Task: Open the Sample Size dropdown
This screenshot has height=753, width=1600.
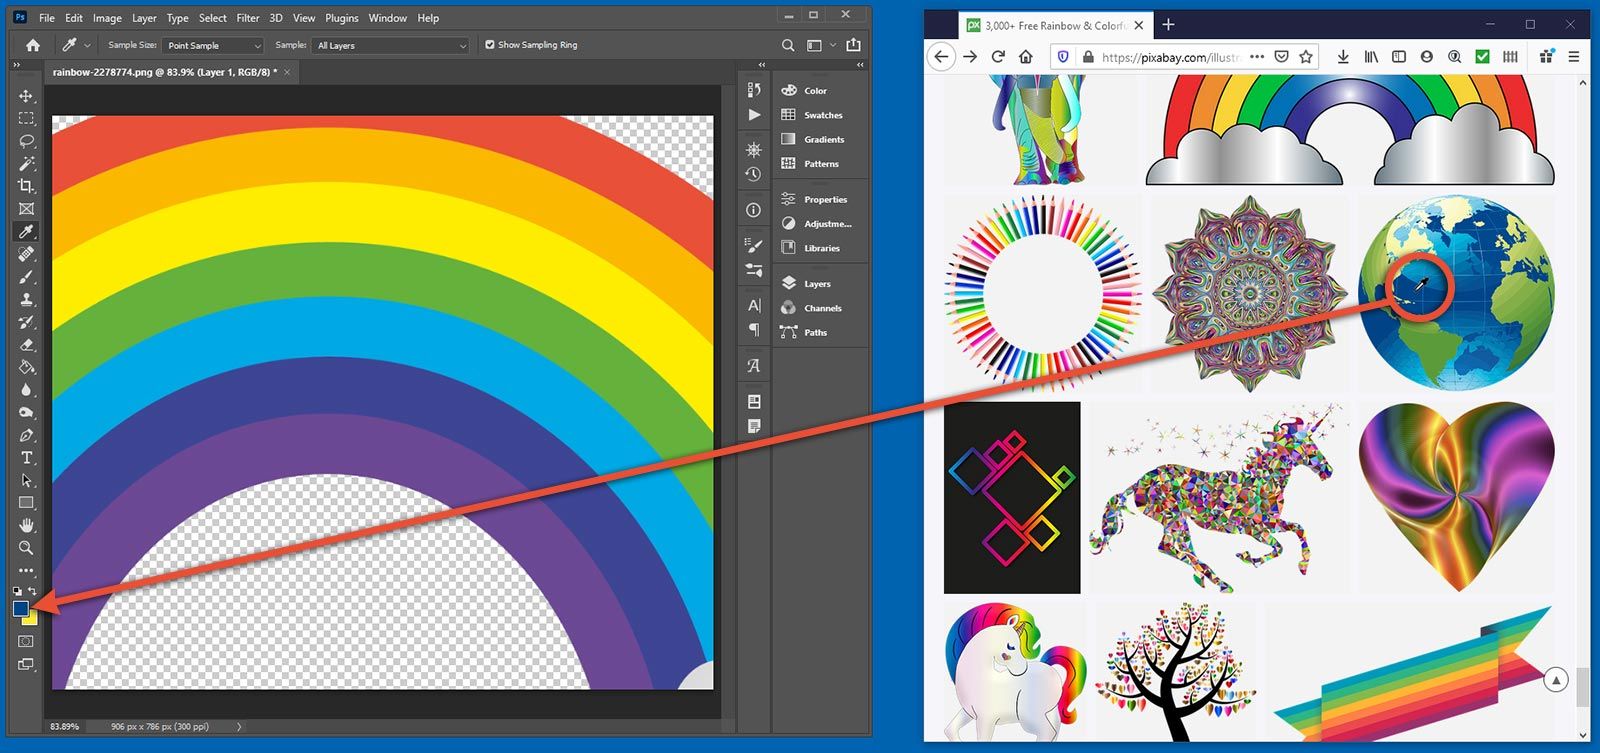Action: tap(213, 46)
